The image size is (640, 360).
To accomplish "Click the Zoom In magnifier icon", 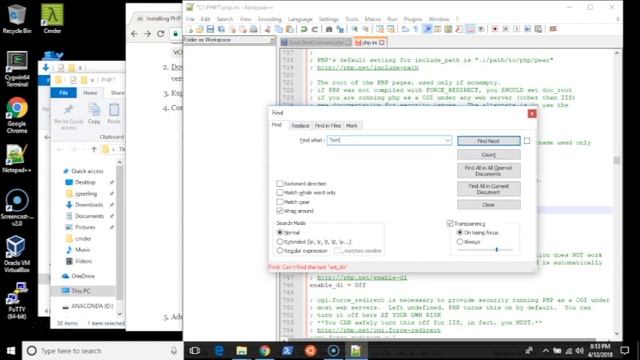I will click(355, 29).
